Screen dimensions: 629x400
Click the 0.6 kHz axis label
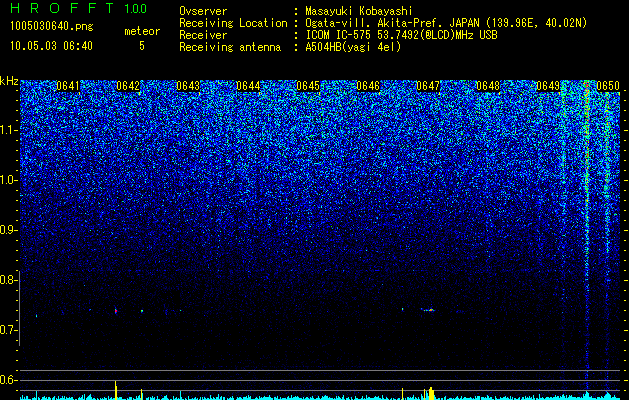click(8, 380)
